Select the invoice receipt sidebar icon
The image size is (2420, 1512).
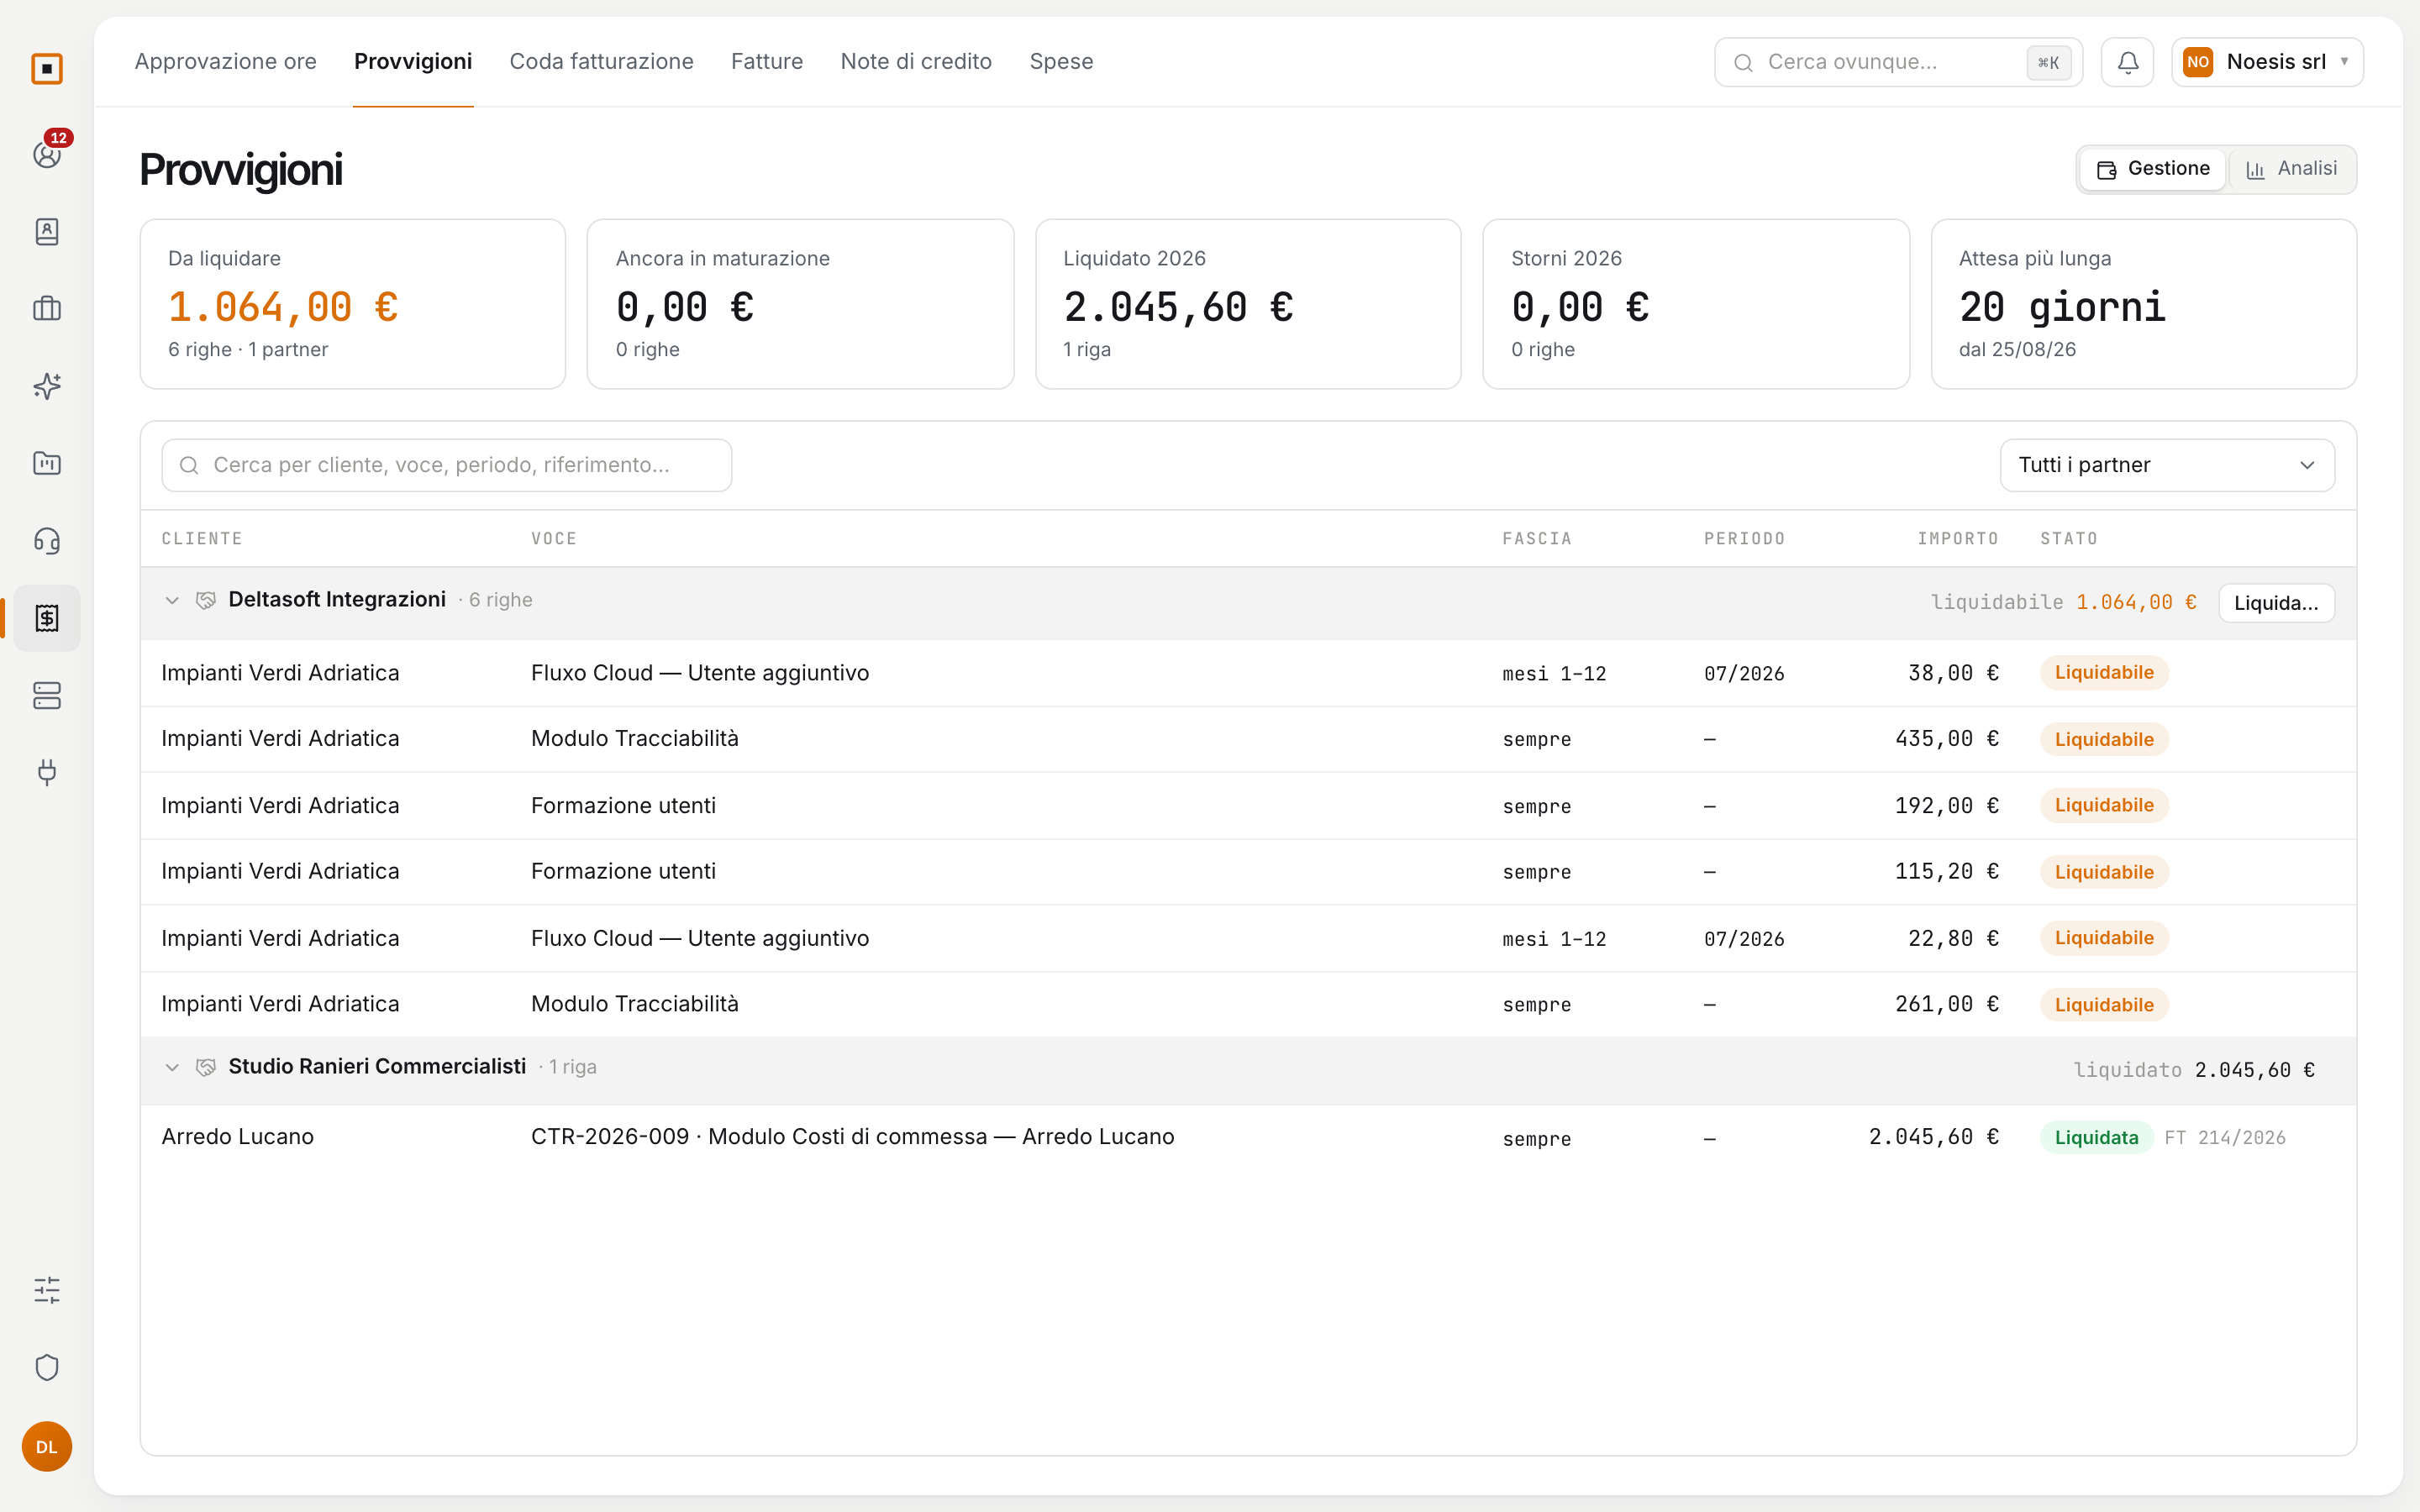coord(47,618)
